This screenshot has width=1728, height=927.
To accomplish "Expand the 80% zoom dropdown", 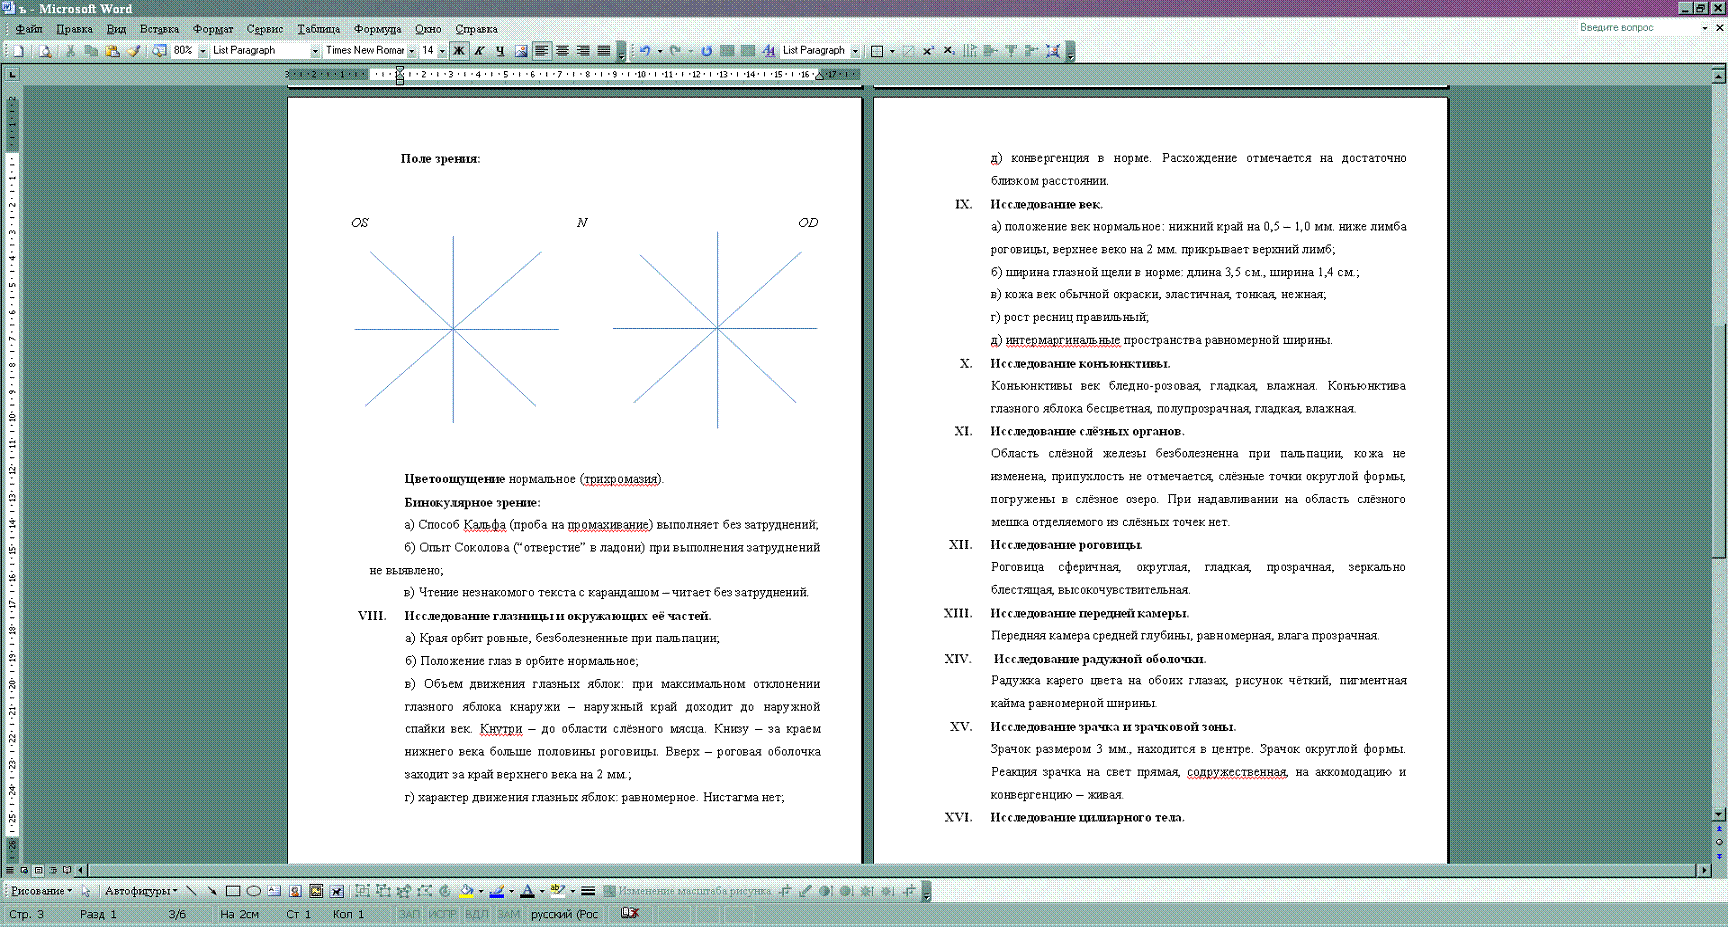I will pyautogui.click(x=202, y=51).
